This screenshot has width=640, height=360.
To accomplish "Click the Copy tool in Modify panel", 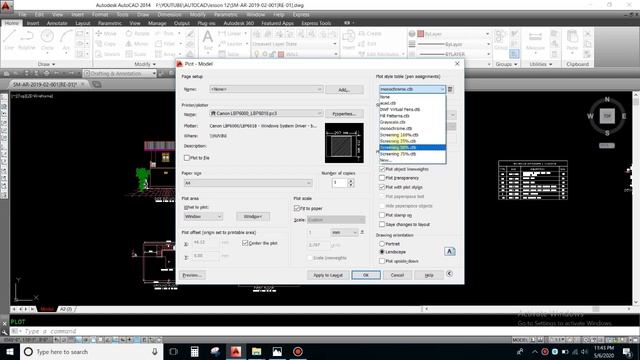I will (106, 44).
